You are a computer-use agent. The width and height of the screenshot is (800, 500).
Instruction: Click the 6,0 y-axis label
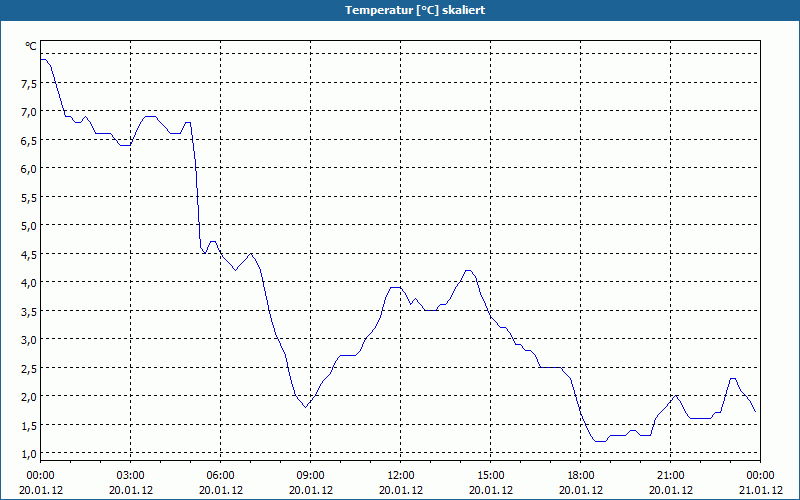[x=29, y=169]
